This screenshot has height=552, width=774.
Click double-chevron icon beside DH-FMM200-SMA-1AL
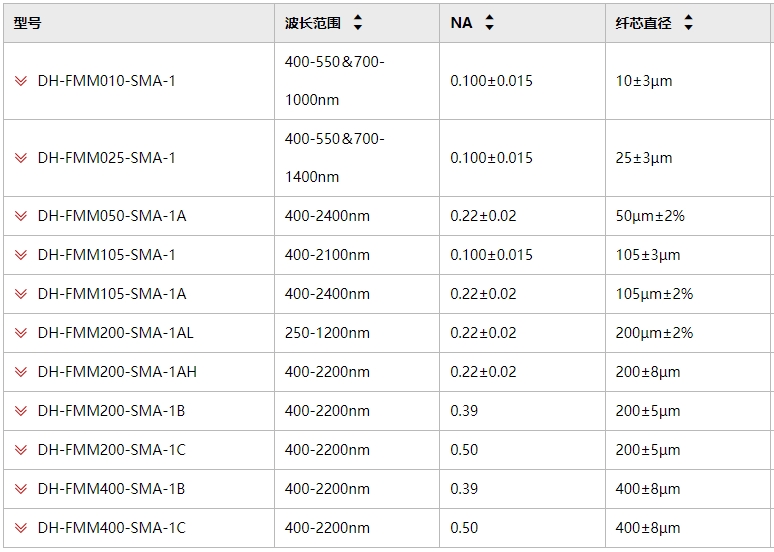coord(21,333)
